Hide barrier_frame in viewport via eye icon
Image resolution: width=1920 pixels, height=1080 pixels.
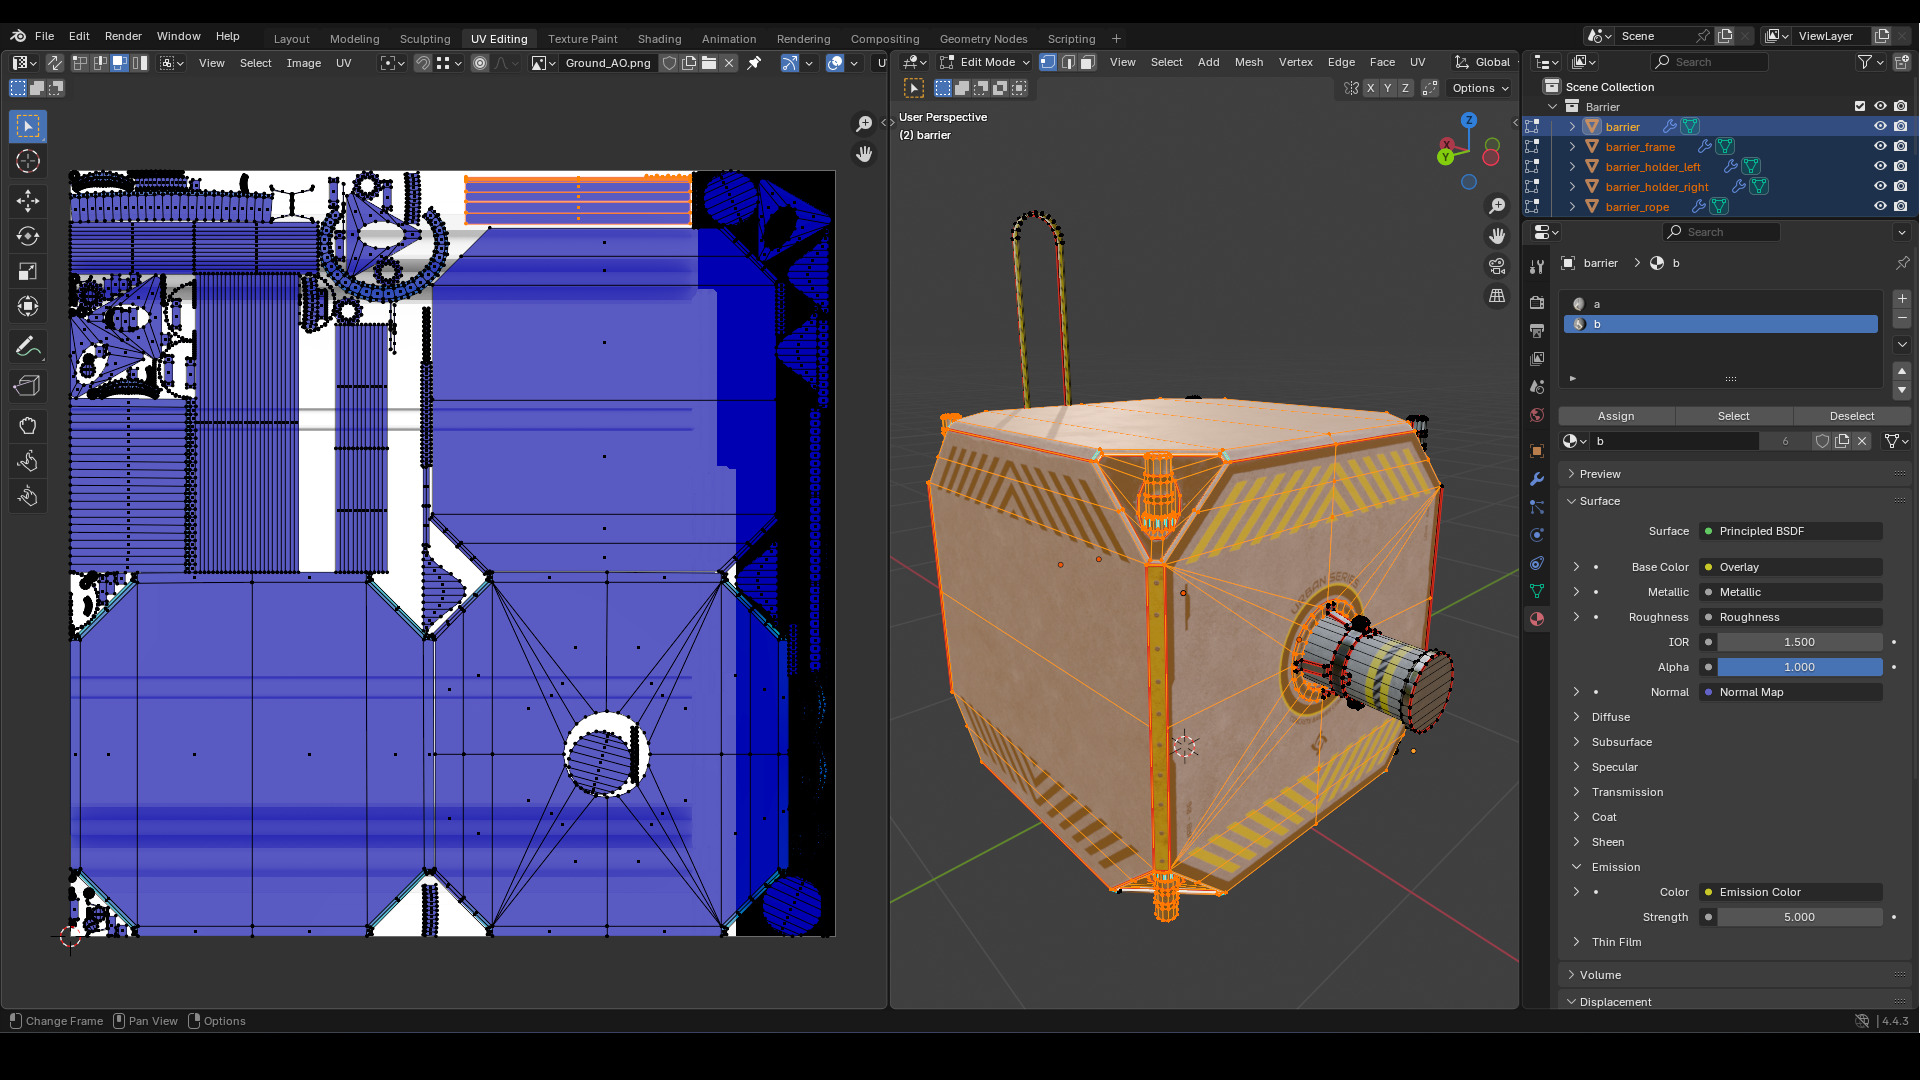click(x=1880, y=146)
